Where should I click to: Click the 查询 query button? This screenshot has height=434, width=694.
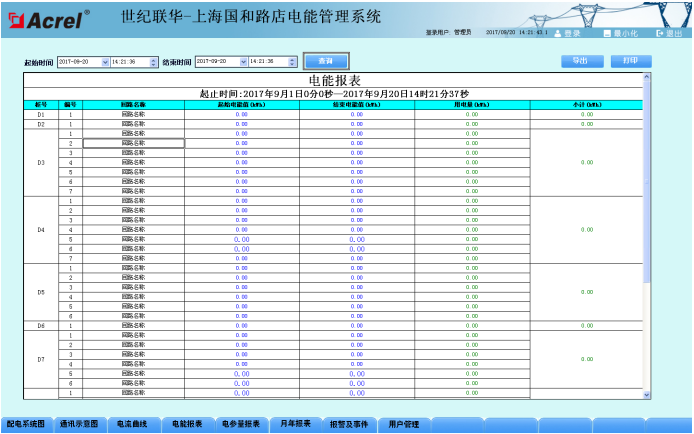point(325,61)
